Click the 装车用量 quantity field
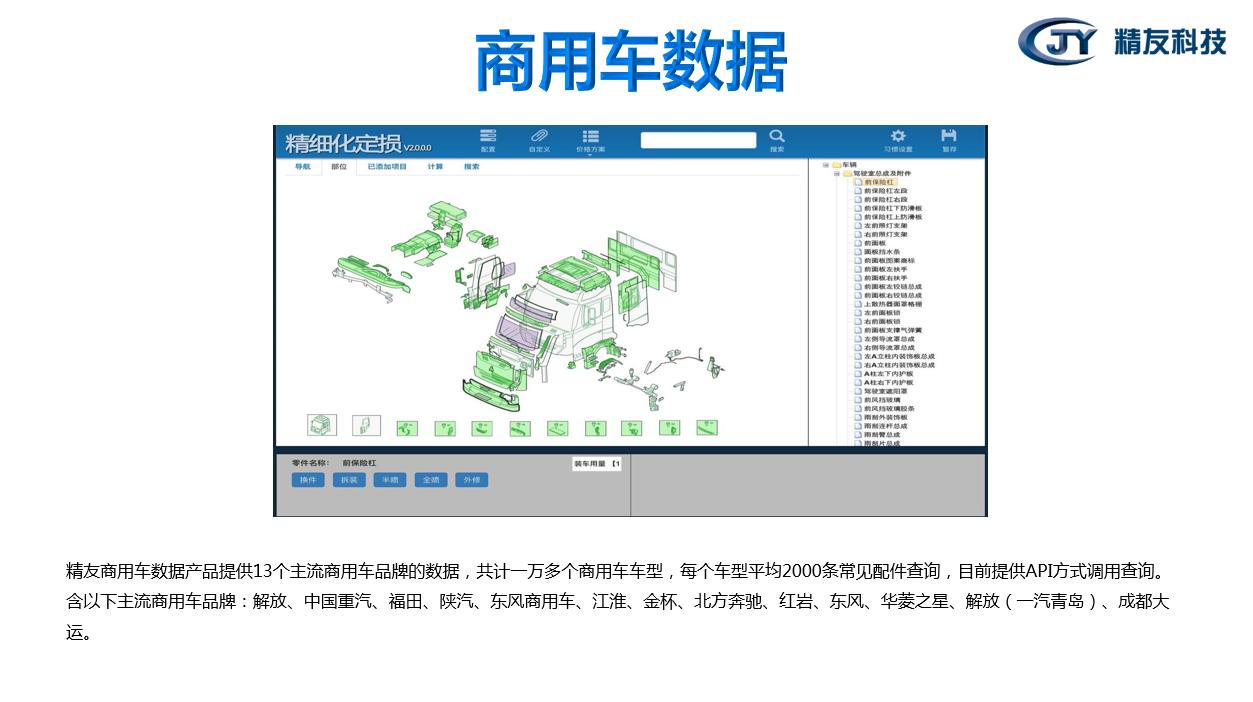This screenshot has height=702, width=1253. click(x=597, y=464)
